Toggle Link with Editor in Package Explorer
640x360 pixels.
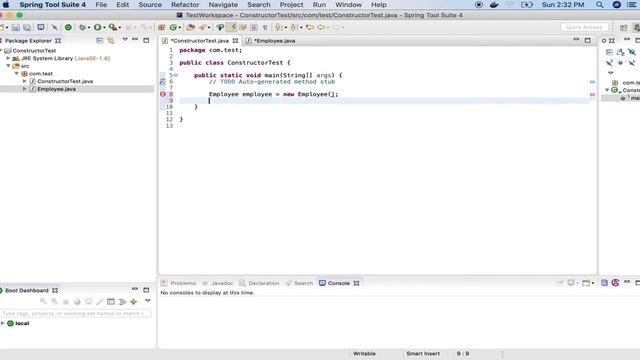coord(111,40)
